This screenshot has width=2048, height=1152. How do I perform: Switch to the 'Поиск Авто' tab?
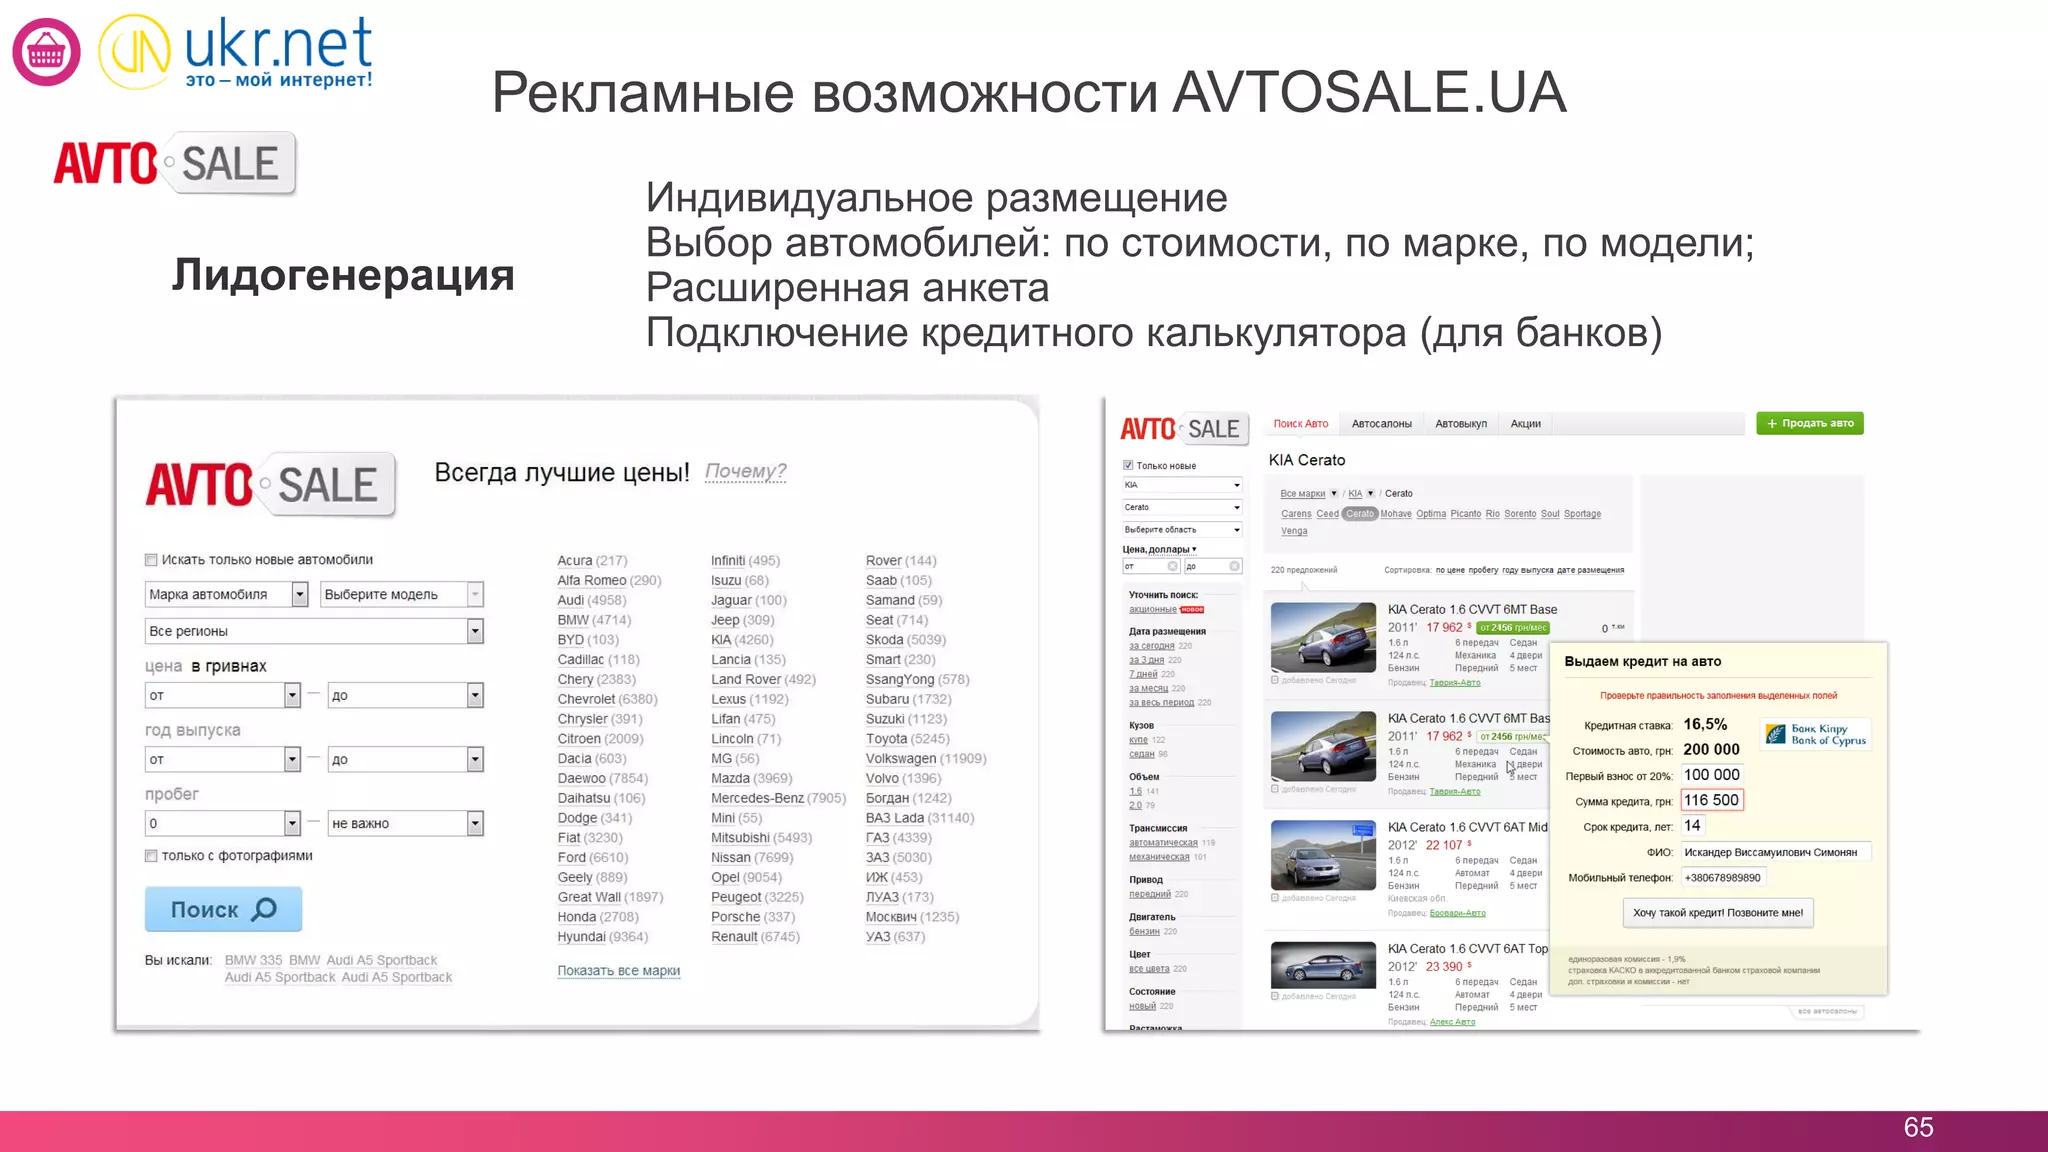(1301, 424)
